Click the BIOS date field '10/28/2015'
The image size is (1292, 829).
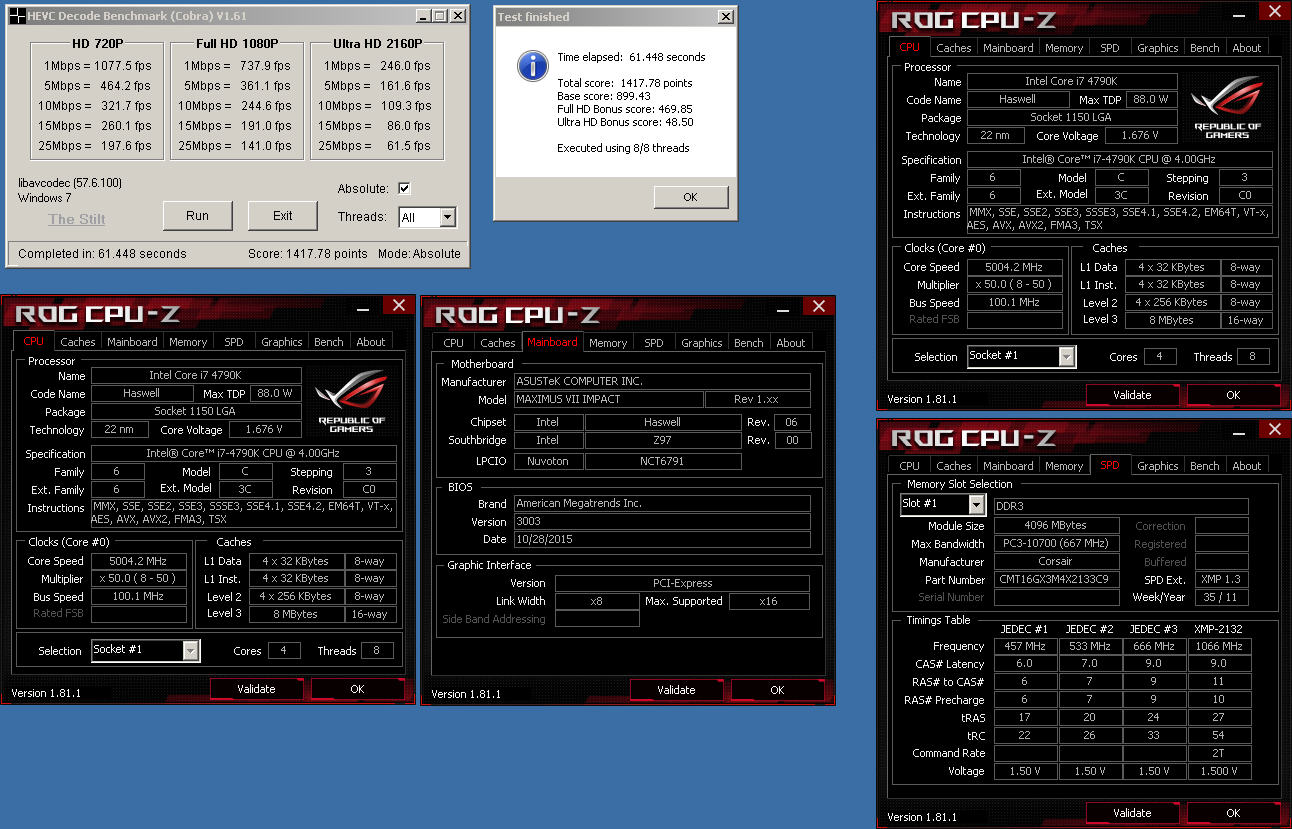pyautogui.click(x=662, y=539)
